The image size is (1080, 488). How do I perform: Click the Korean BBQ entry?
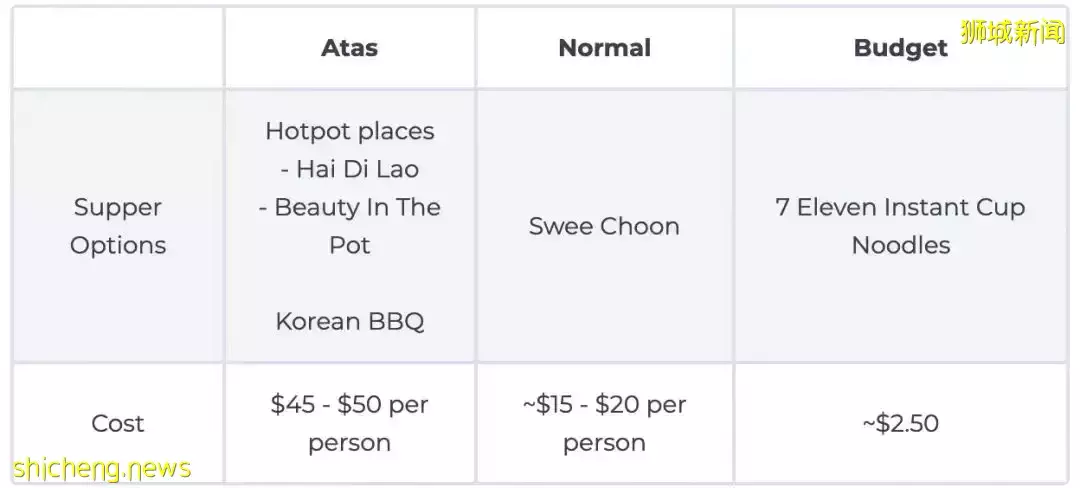(x=349, y=321)
